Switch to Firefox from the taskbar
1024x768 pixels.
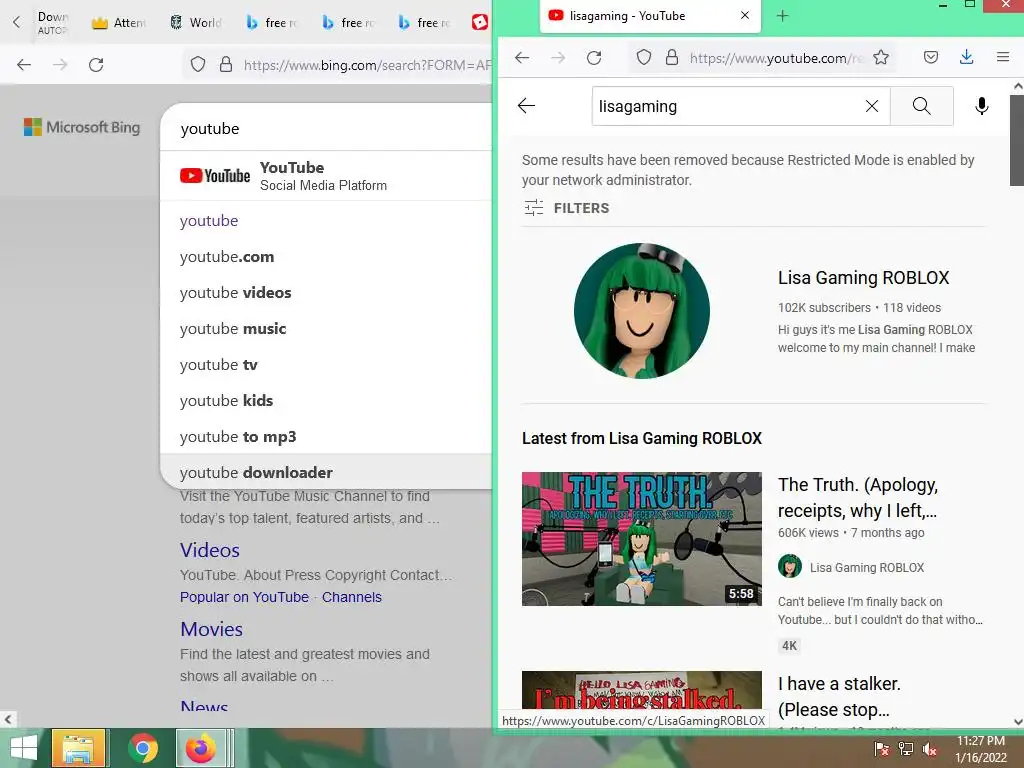[200, 748]
